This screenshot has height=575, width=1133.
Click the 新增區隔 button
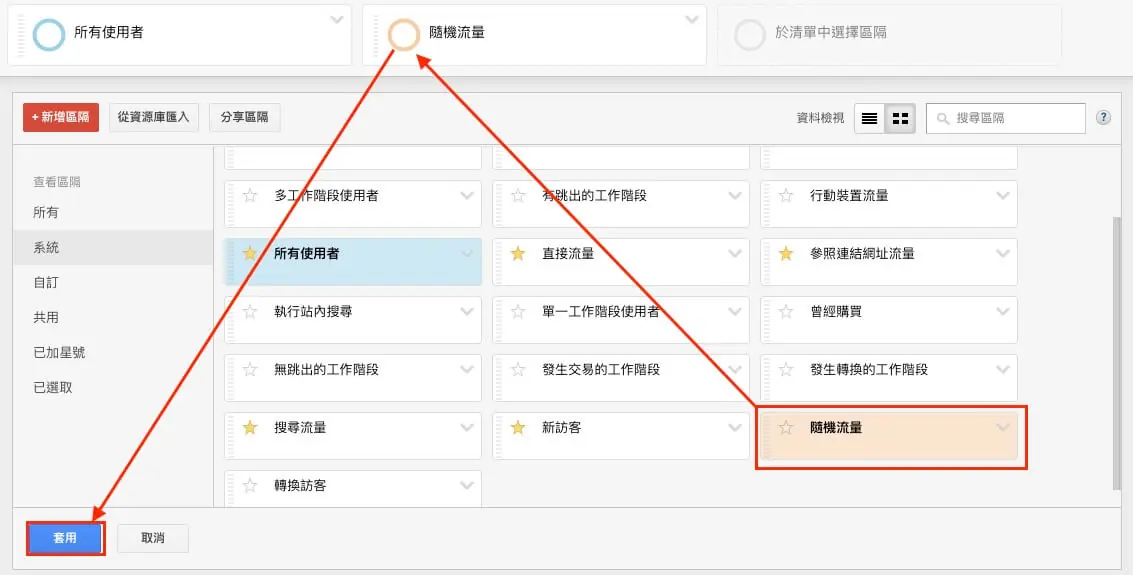(61, 117)
